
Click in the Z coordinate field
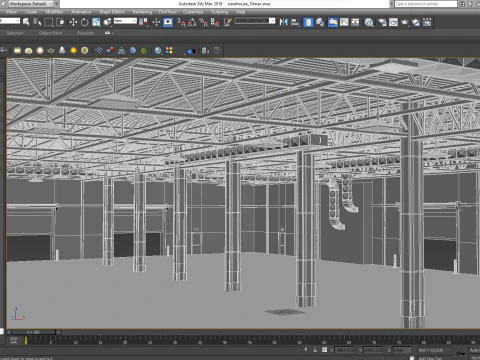(x=402, y=350)
